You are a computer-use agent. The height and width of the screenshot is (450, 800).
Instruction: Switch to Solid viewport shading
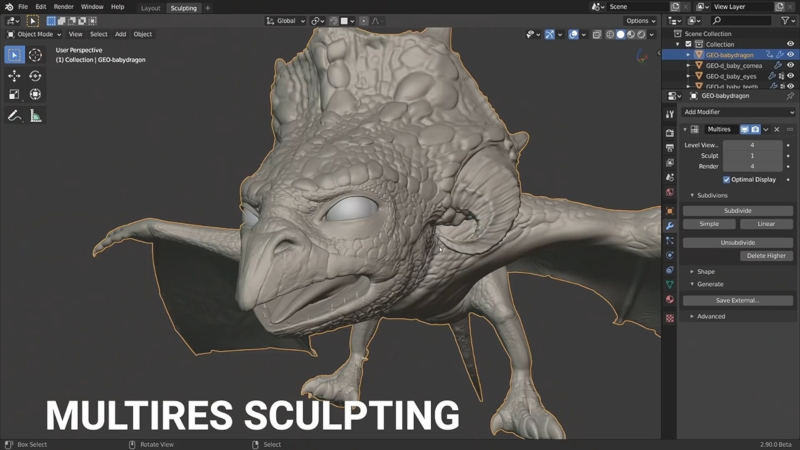620,35
